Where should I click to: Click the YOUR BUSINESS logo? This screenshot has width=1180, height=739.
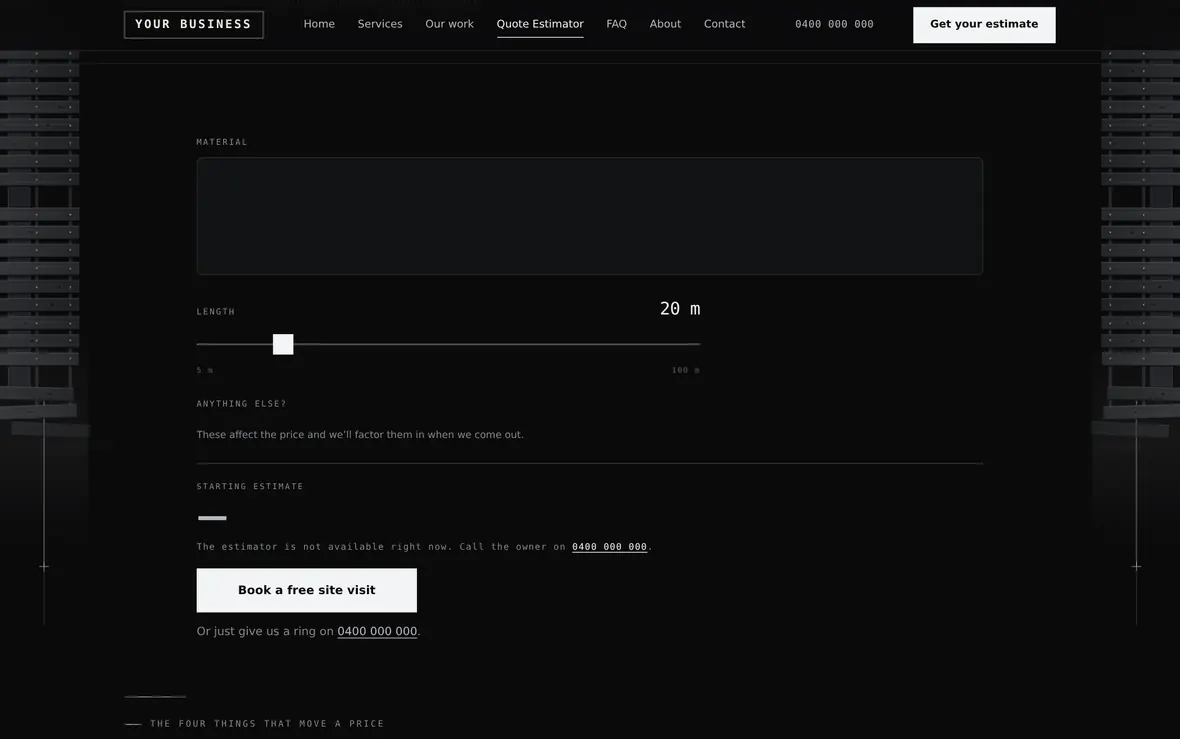193,24
